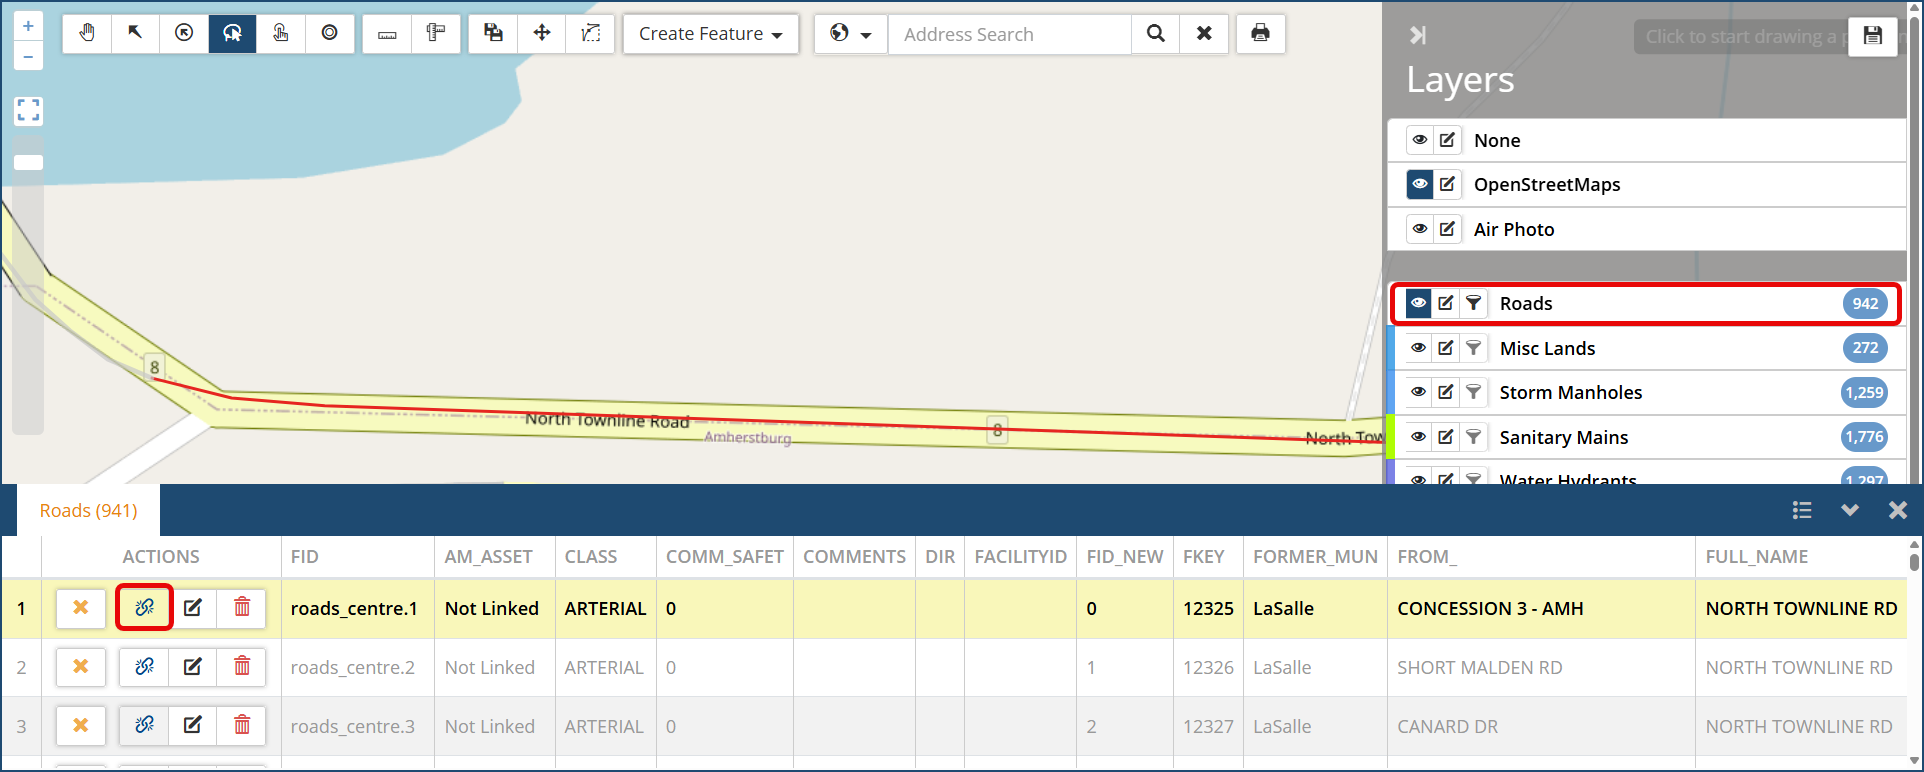Open the attribute table list options icon
This screenshot has width=1924, height=772.
[x=1802, y=510]
